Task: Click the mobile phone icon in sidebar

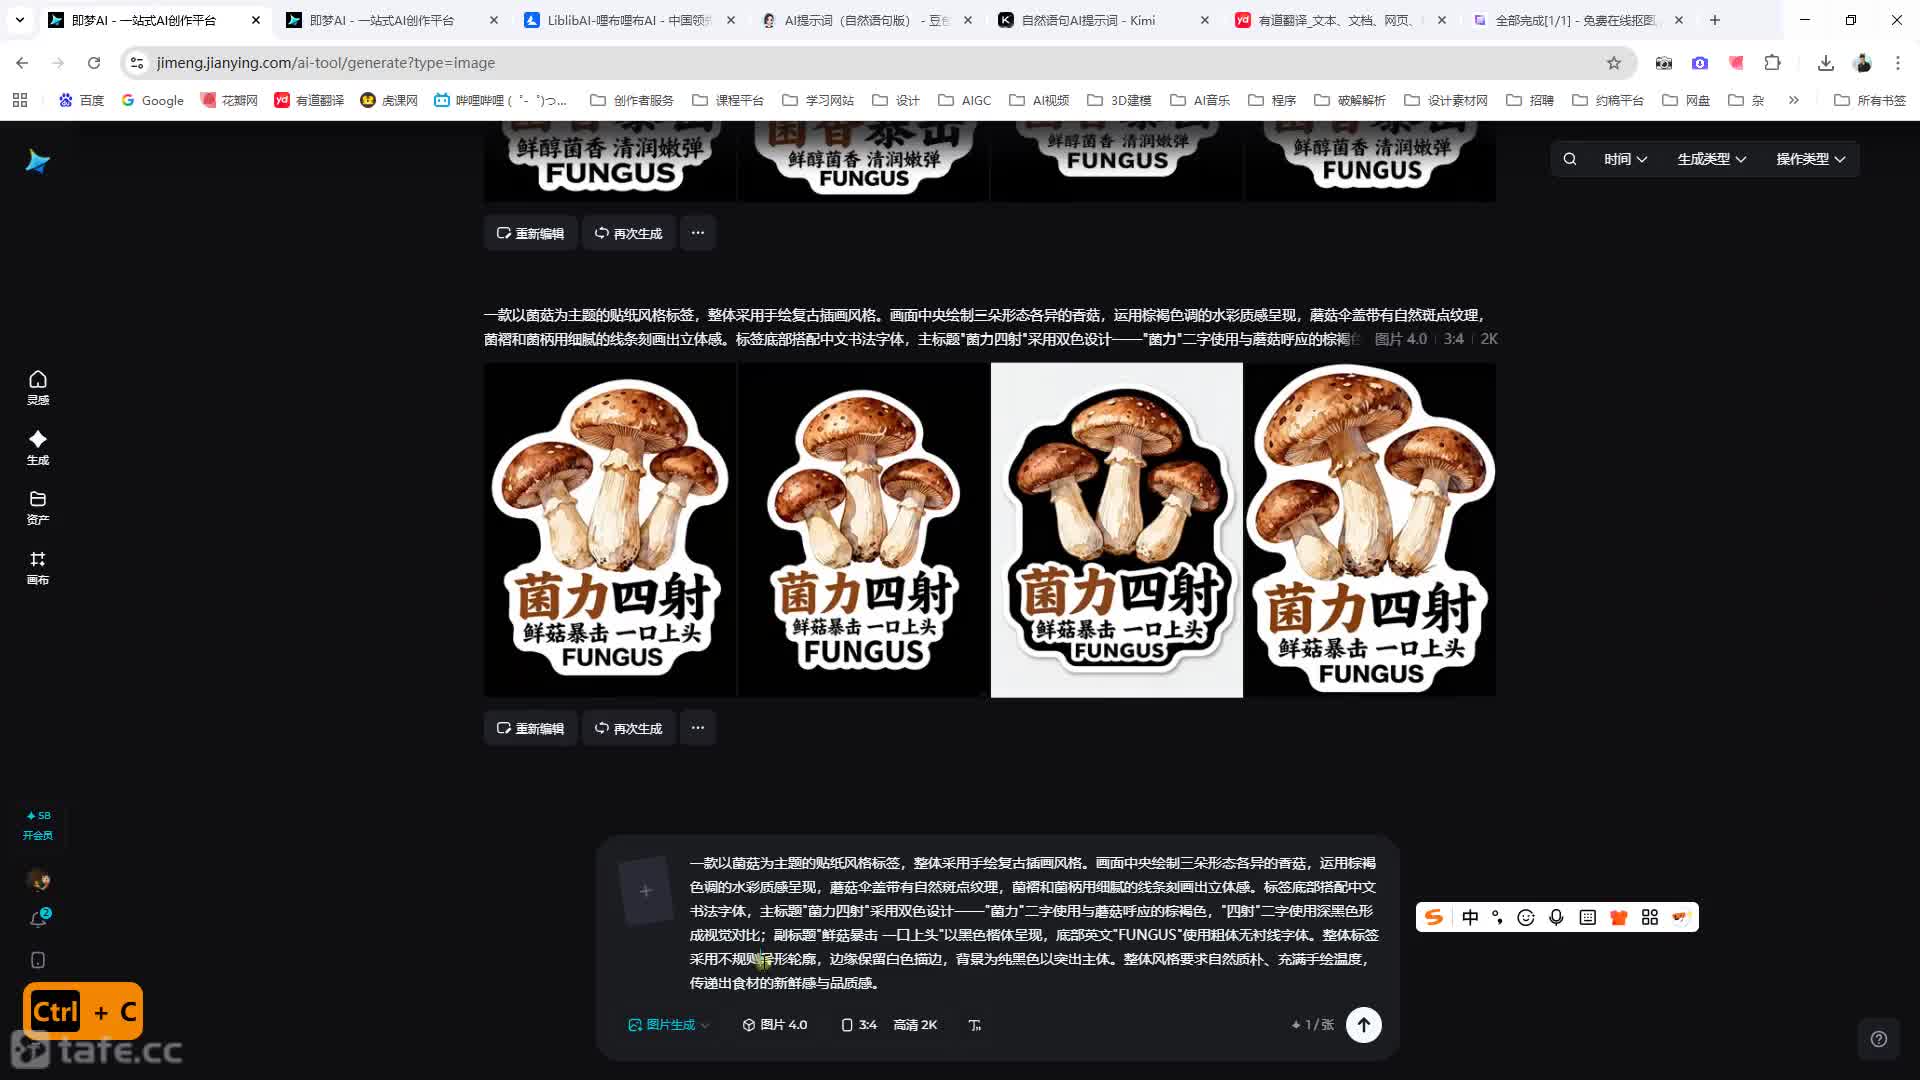Action: click(38, 960)
